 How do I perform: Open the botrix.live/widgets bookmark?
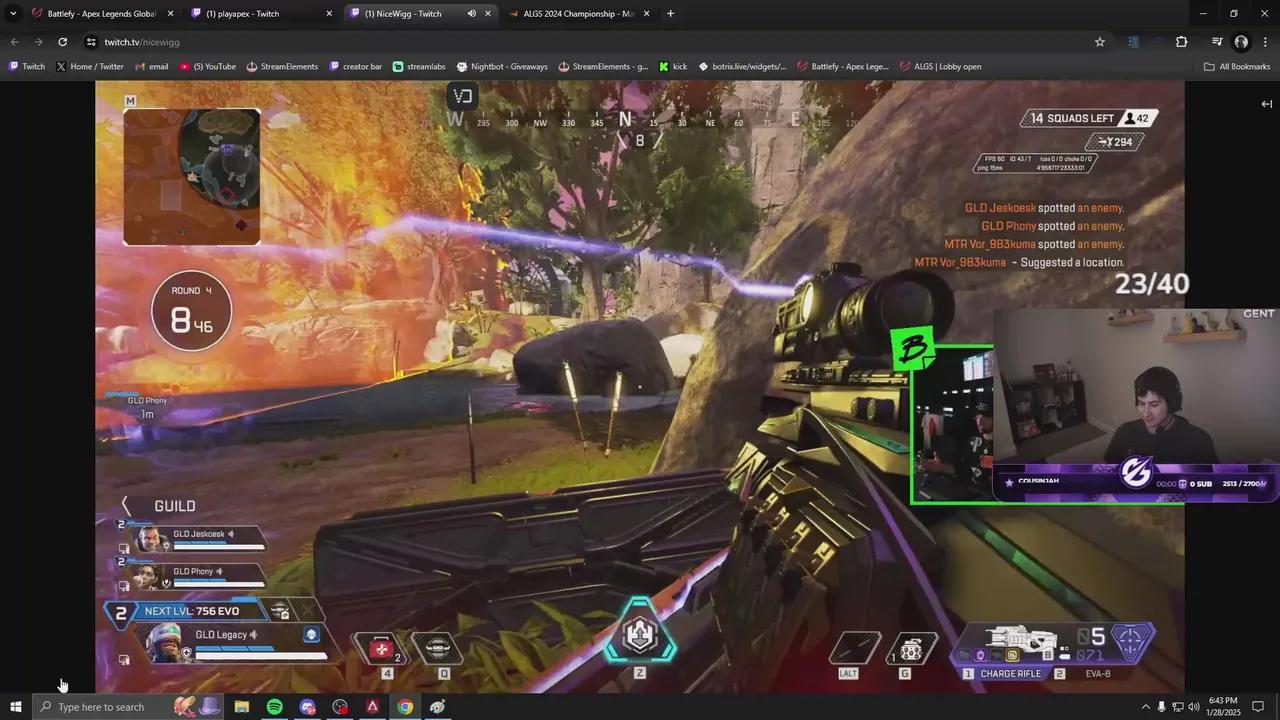click(743, 67)
